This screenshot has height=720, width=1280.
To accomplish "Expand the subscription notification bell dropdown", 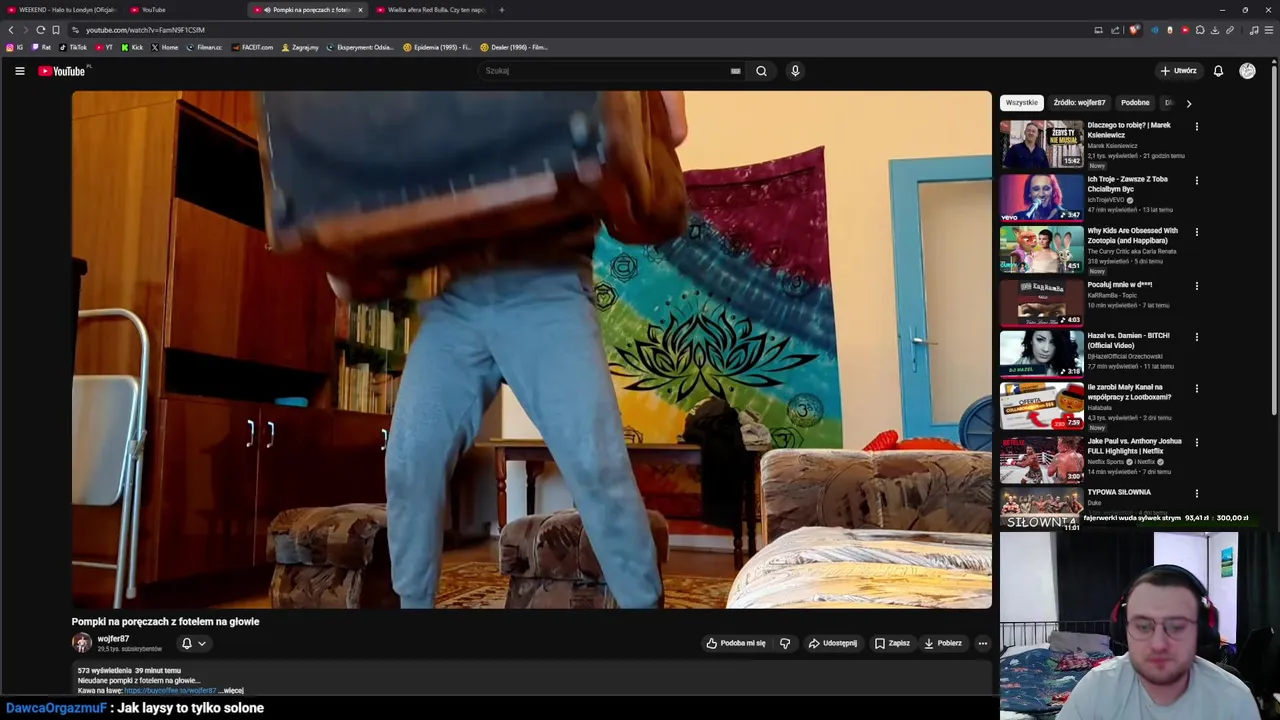I will [193, 644].
